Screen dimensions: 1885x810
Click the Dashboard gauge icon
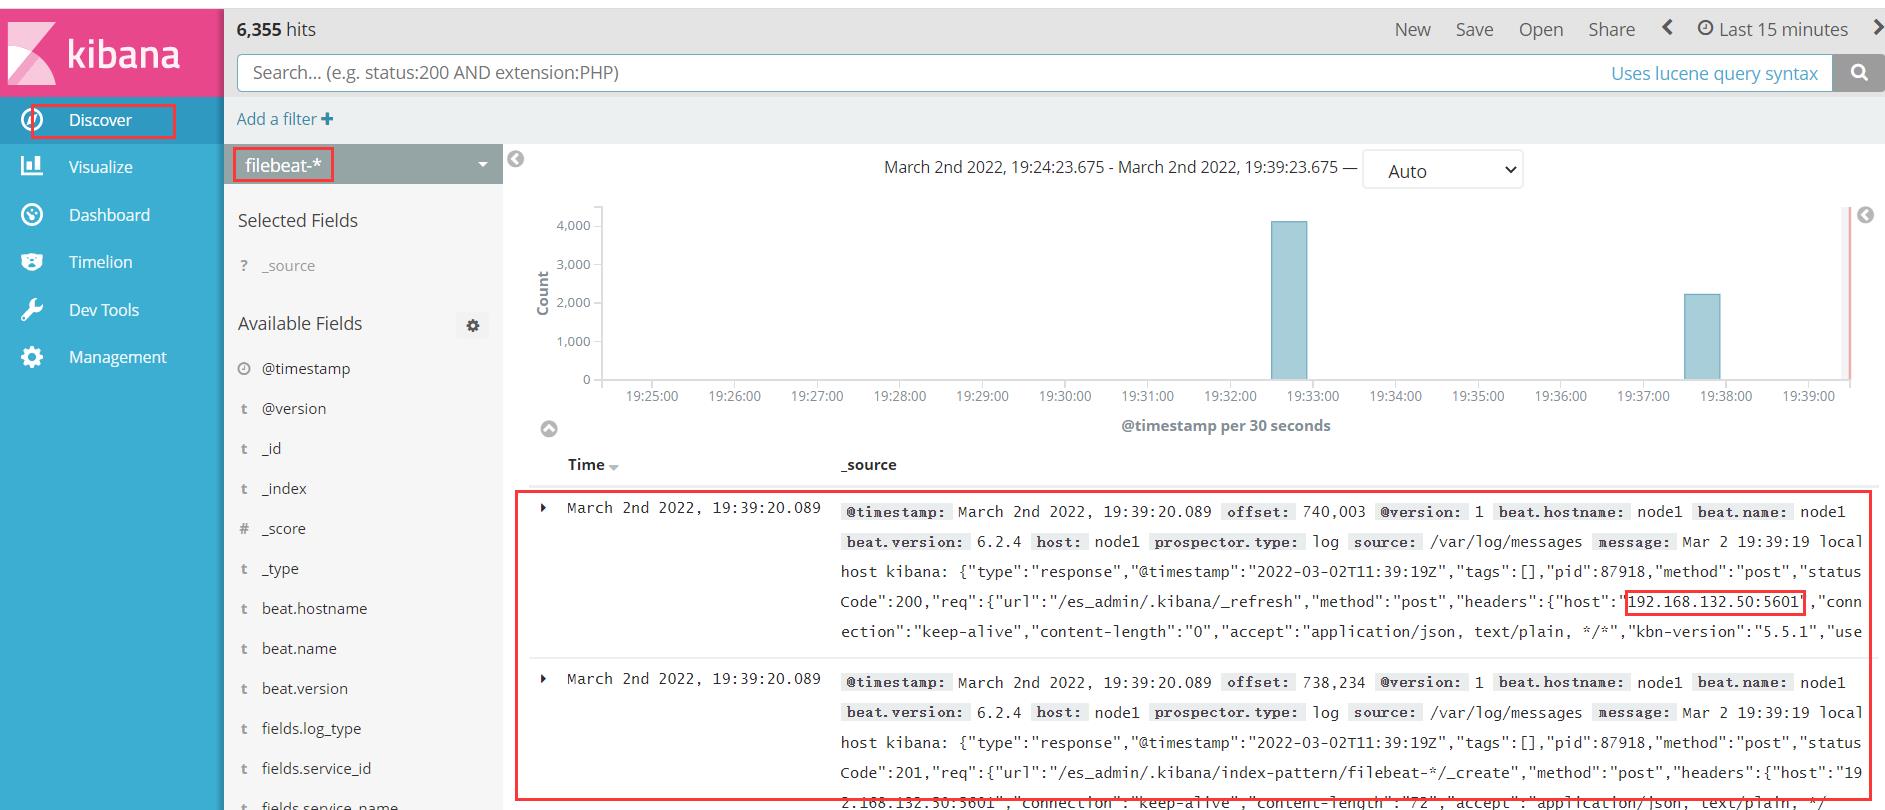[32, 214]
